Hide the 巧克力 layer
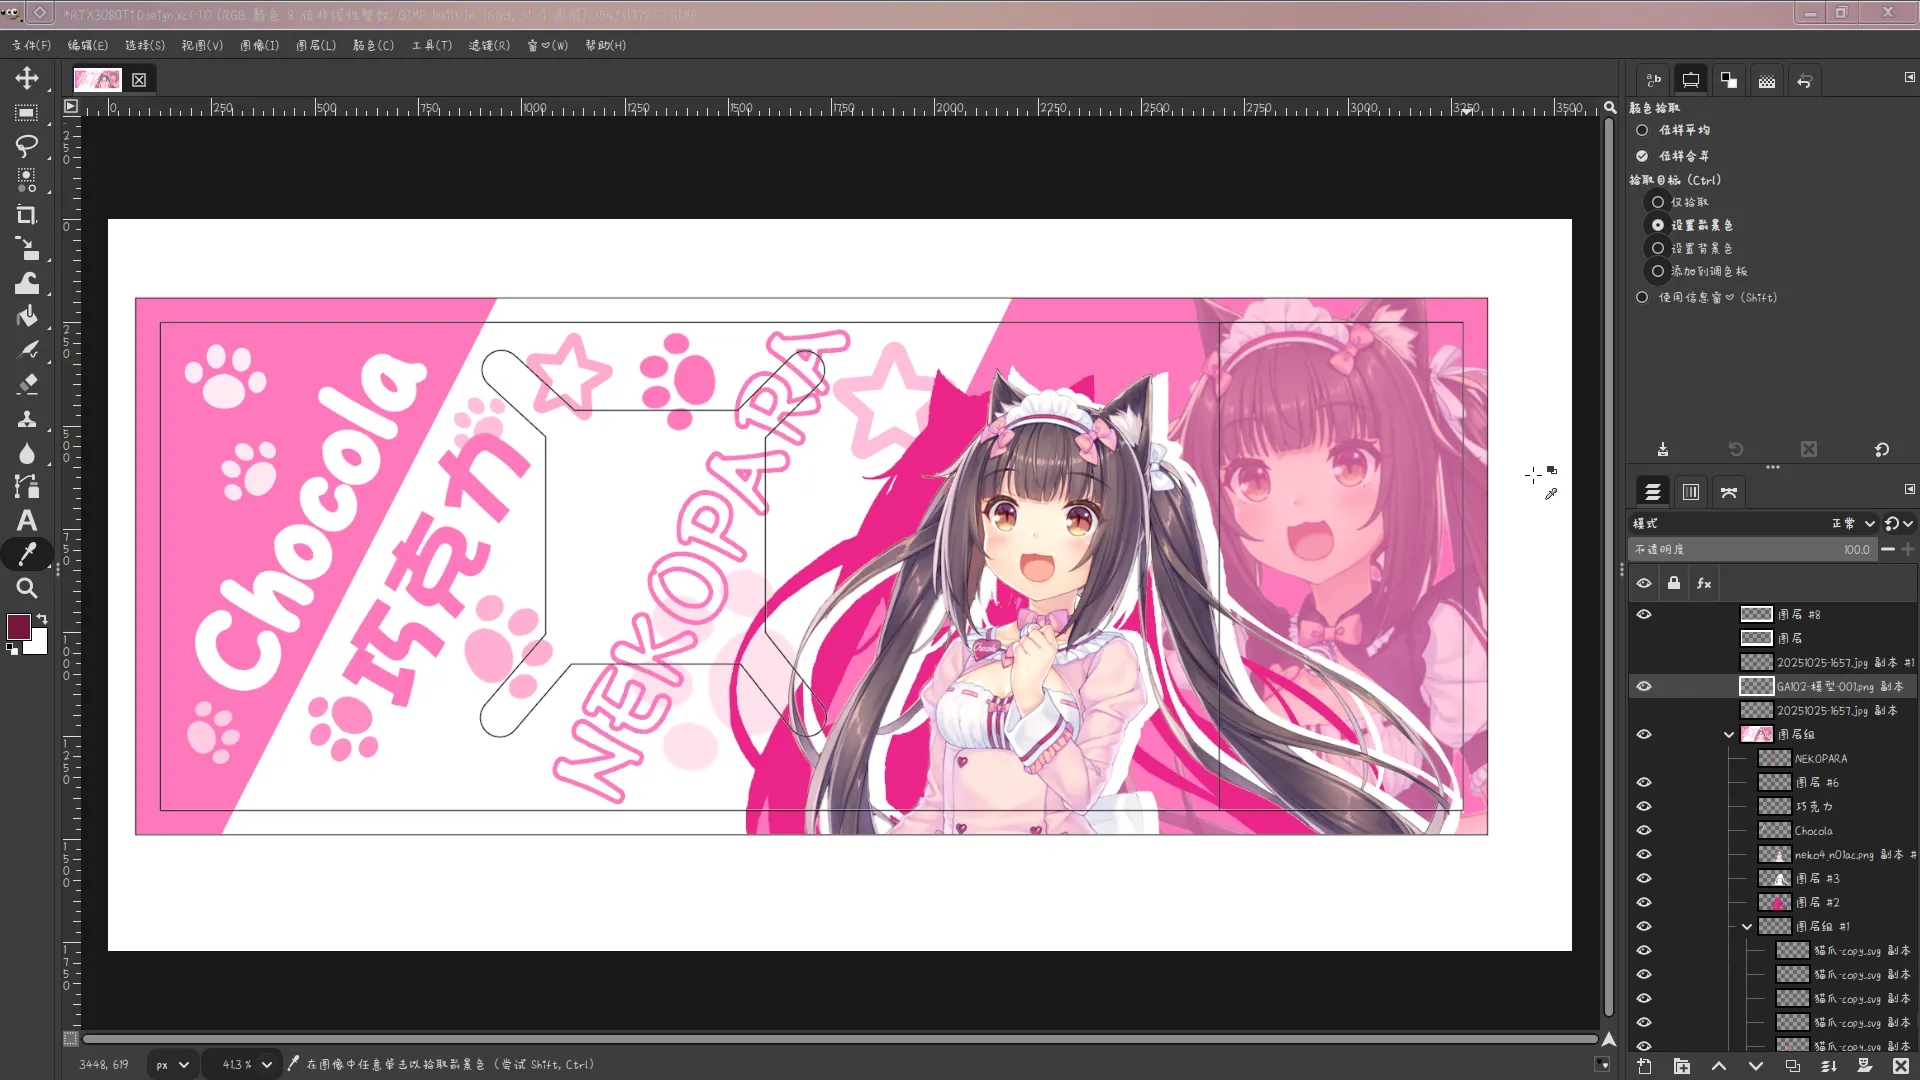This screenshot has width=1920, height=1080. pyautogui.click(x=1644, y=806)
